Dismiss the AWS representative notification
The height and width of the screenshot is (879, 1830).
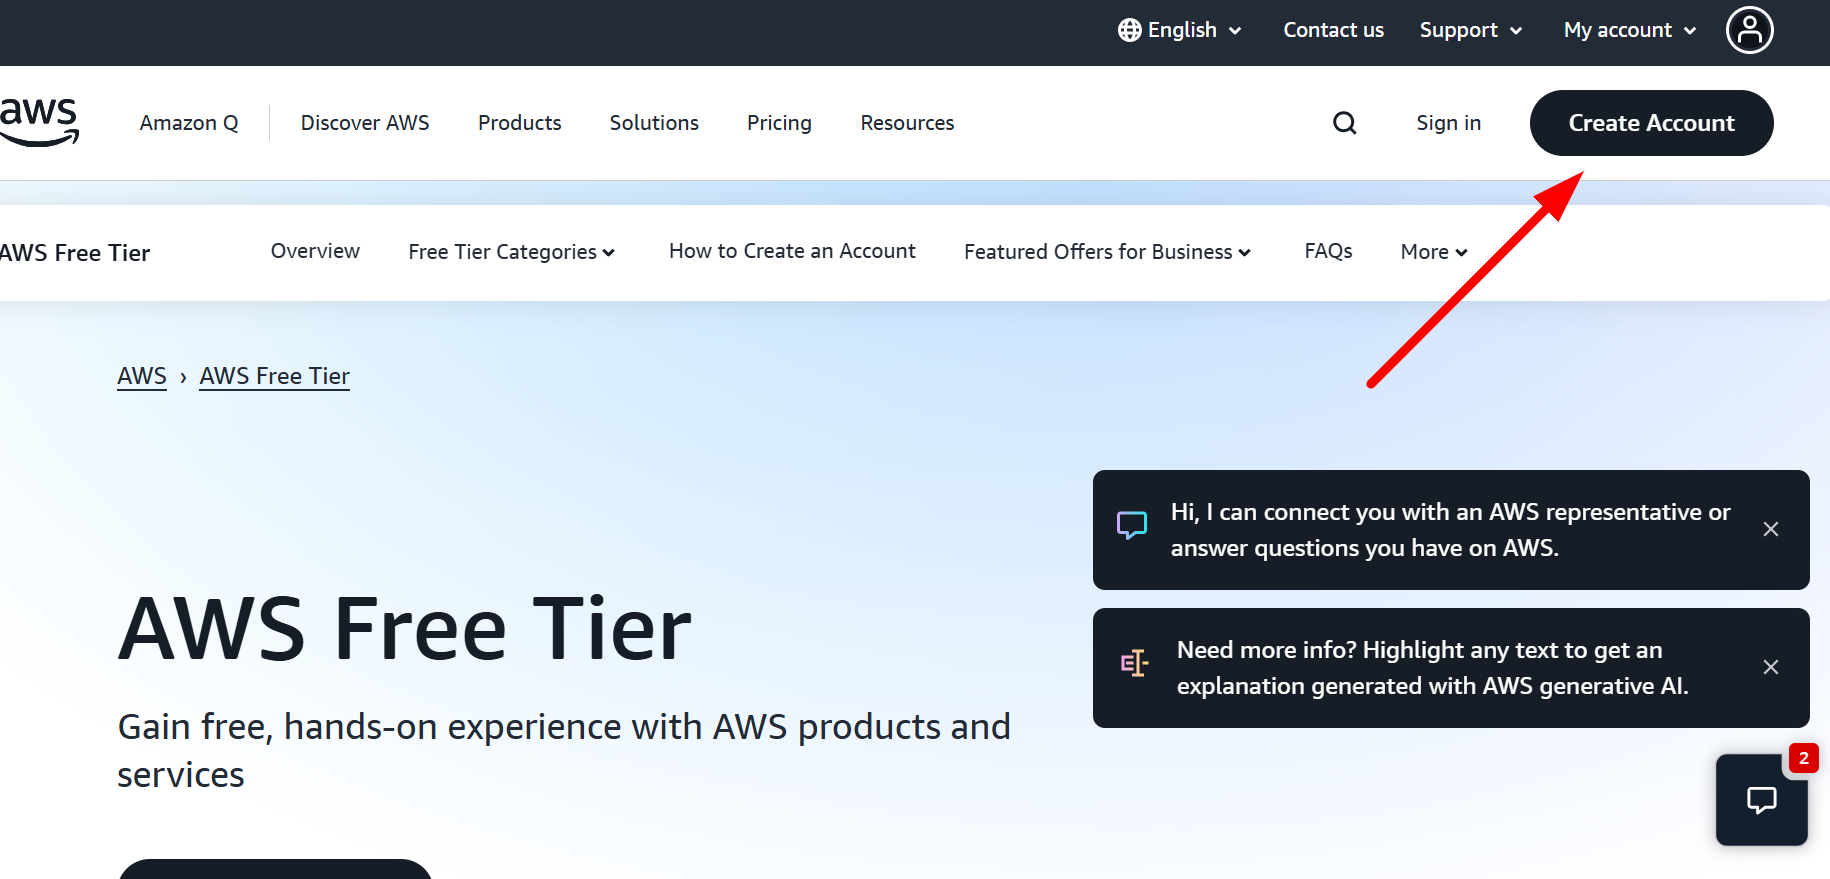point(1770,529)
